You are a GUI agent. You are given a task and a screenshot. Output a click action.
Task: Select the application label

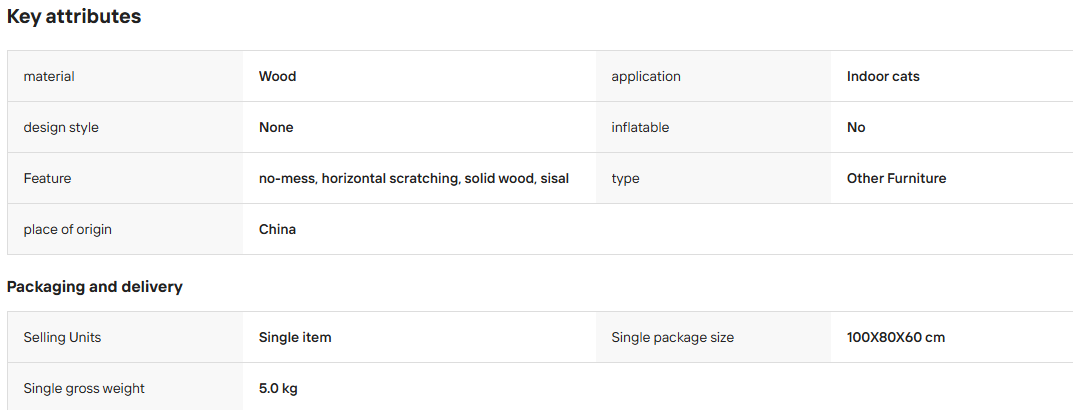[x=645, y=77]
